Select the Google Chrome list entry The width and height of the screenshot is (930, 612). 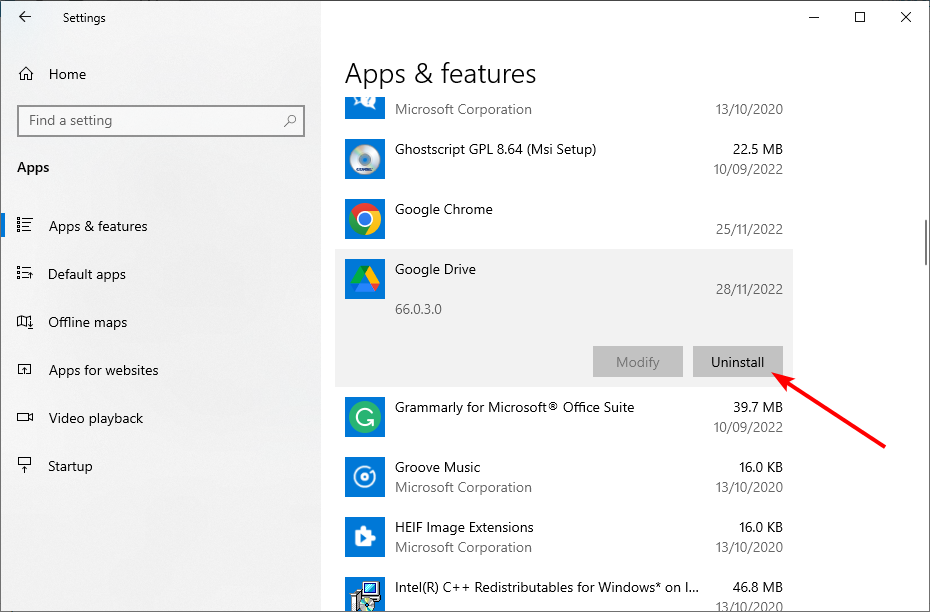564,219
